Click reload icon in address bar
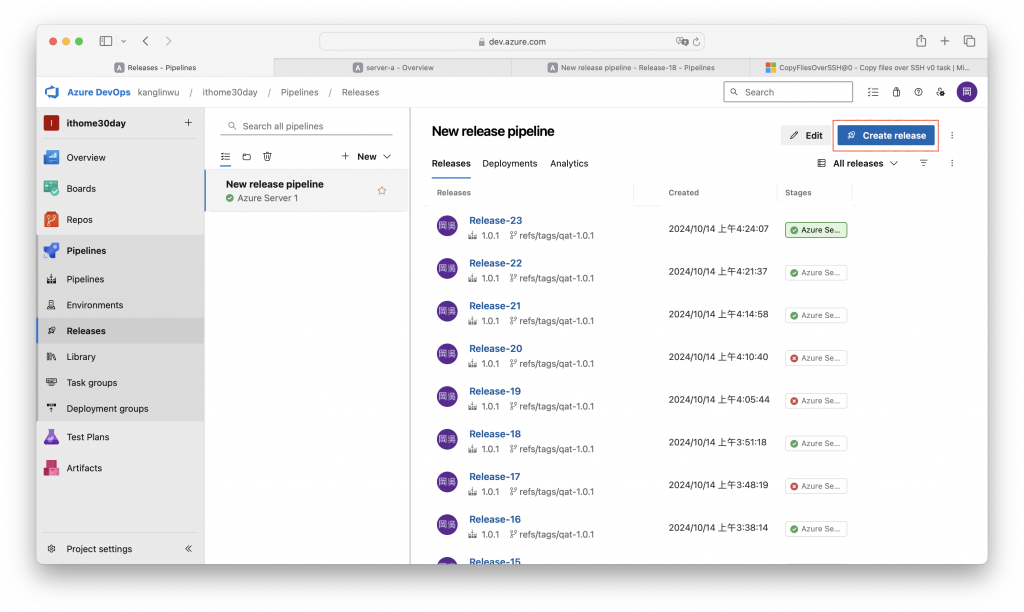 tap(697, 42)
